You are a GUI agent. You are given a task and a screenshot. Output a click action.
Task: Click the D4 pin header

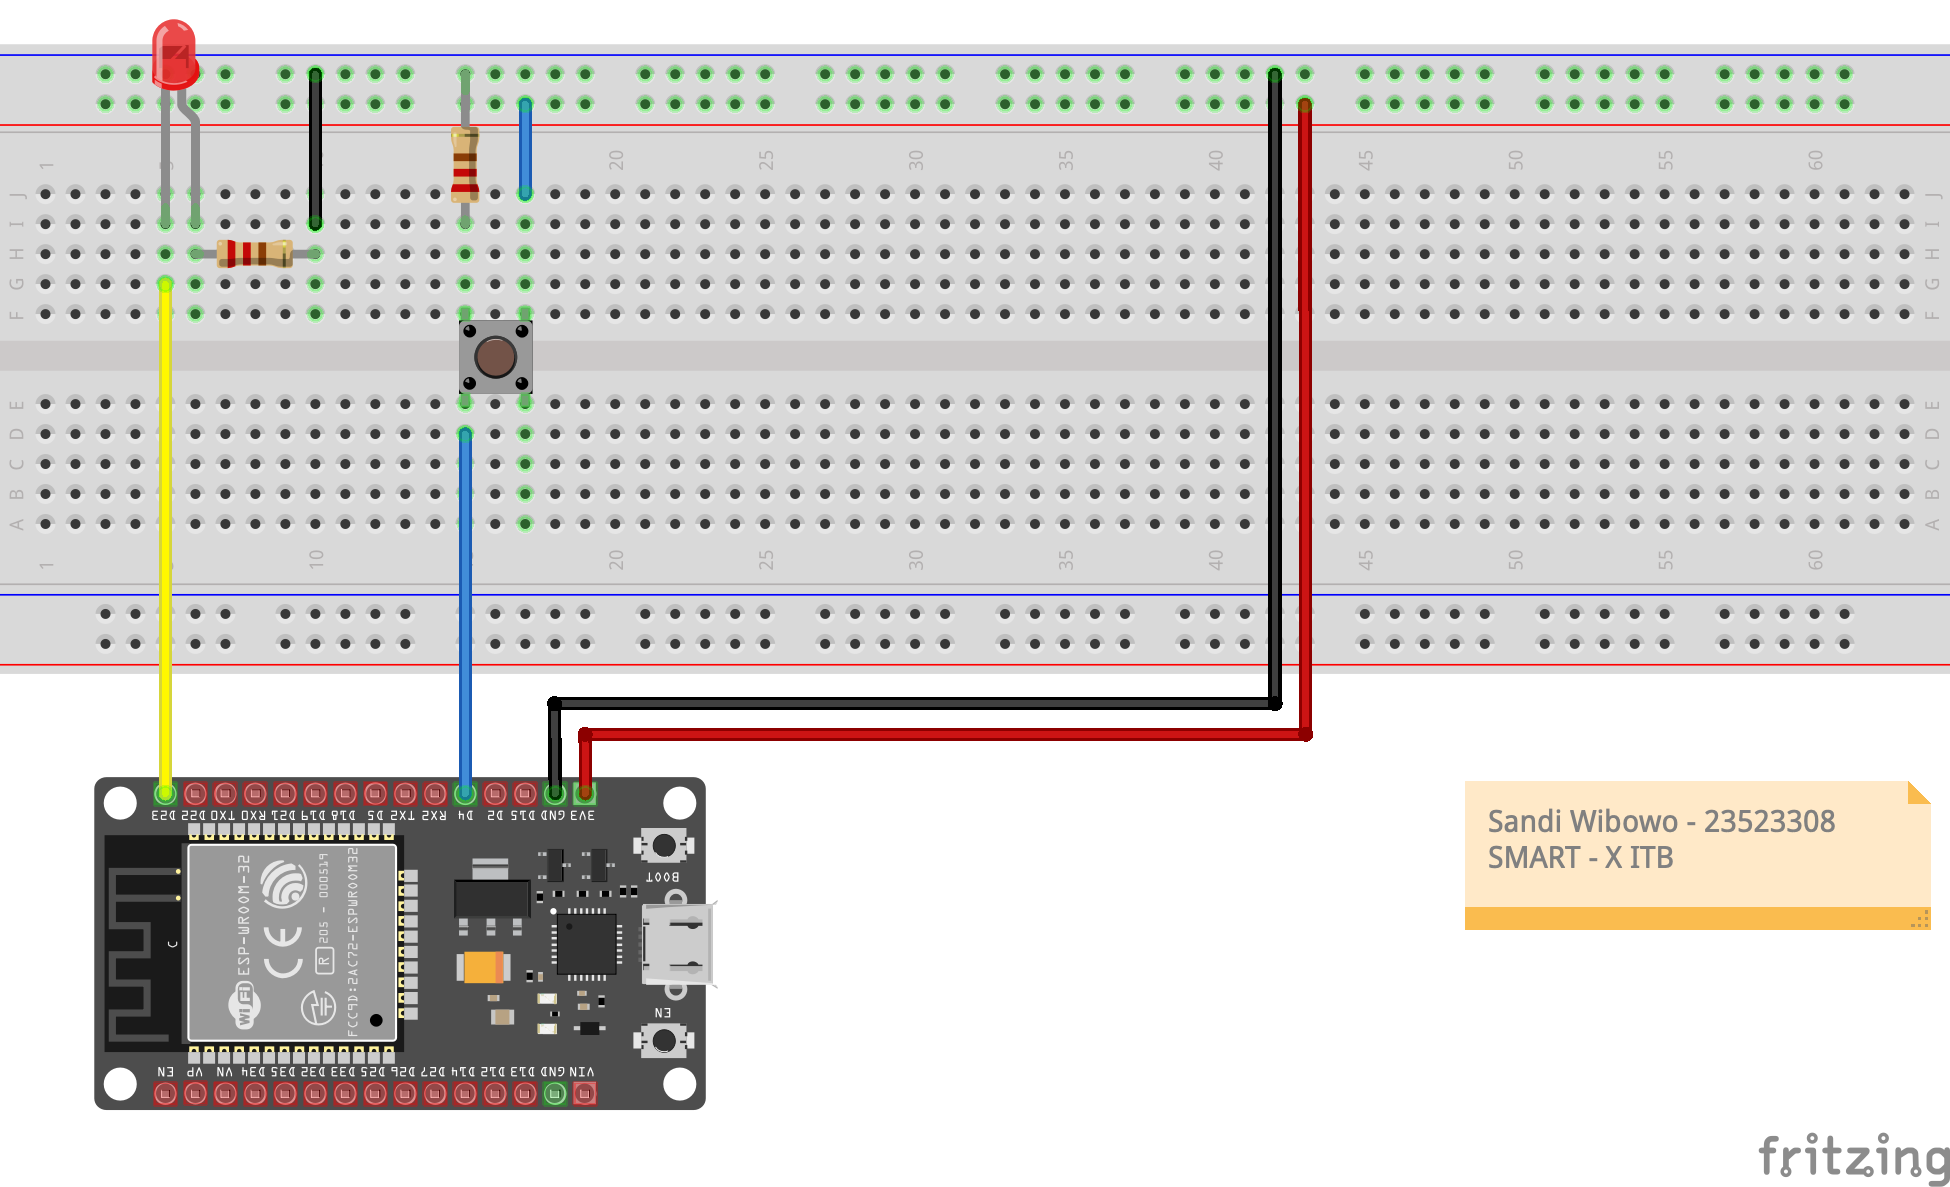(465, 794)
